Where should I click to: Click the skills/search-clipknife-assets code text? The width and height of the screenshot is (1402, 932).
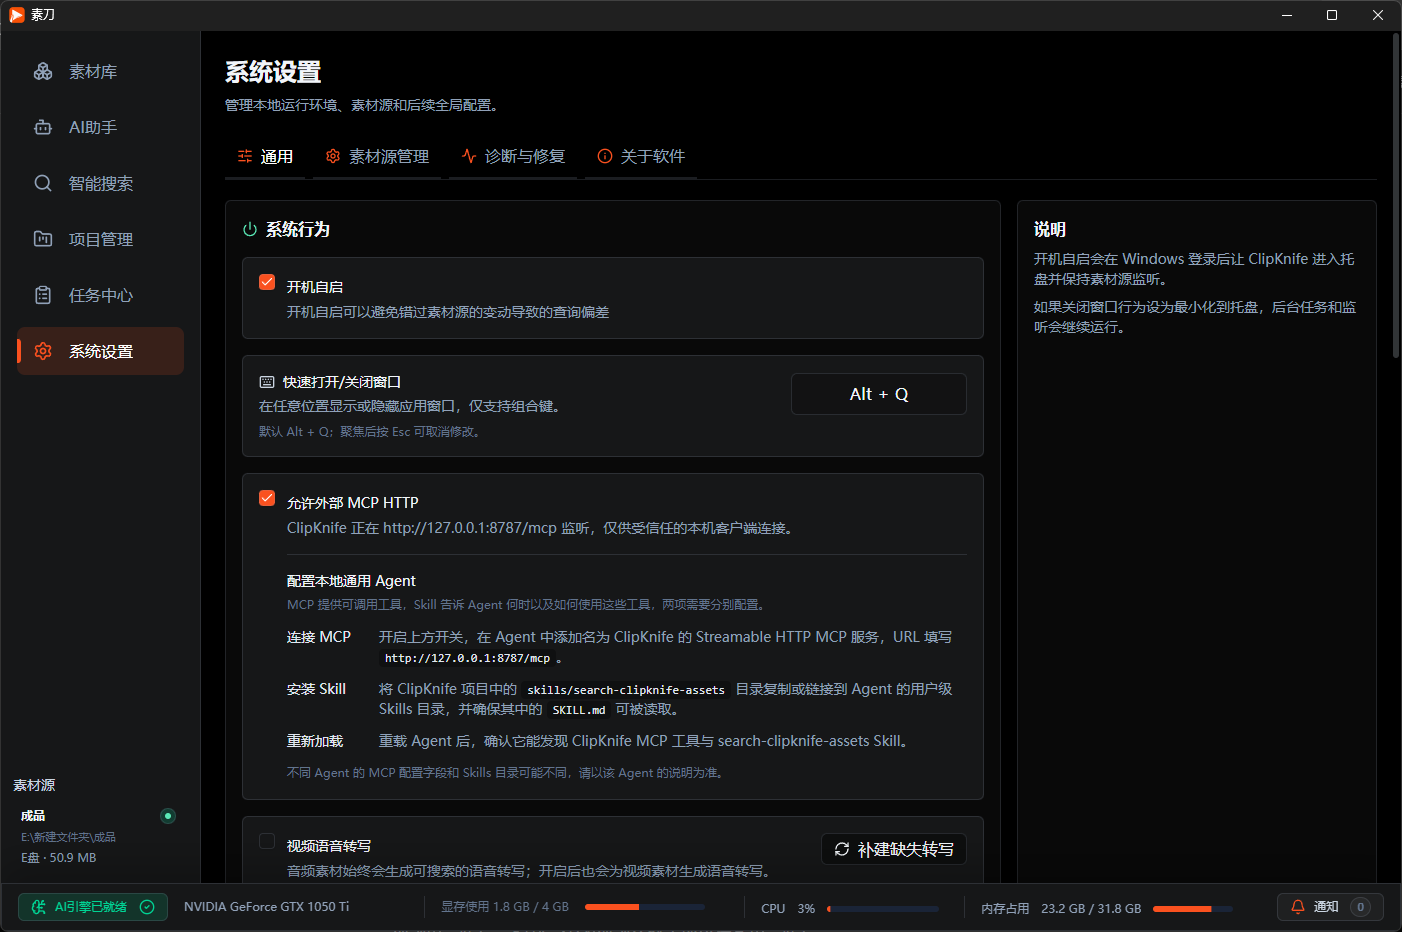click(x=626, y=690)
